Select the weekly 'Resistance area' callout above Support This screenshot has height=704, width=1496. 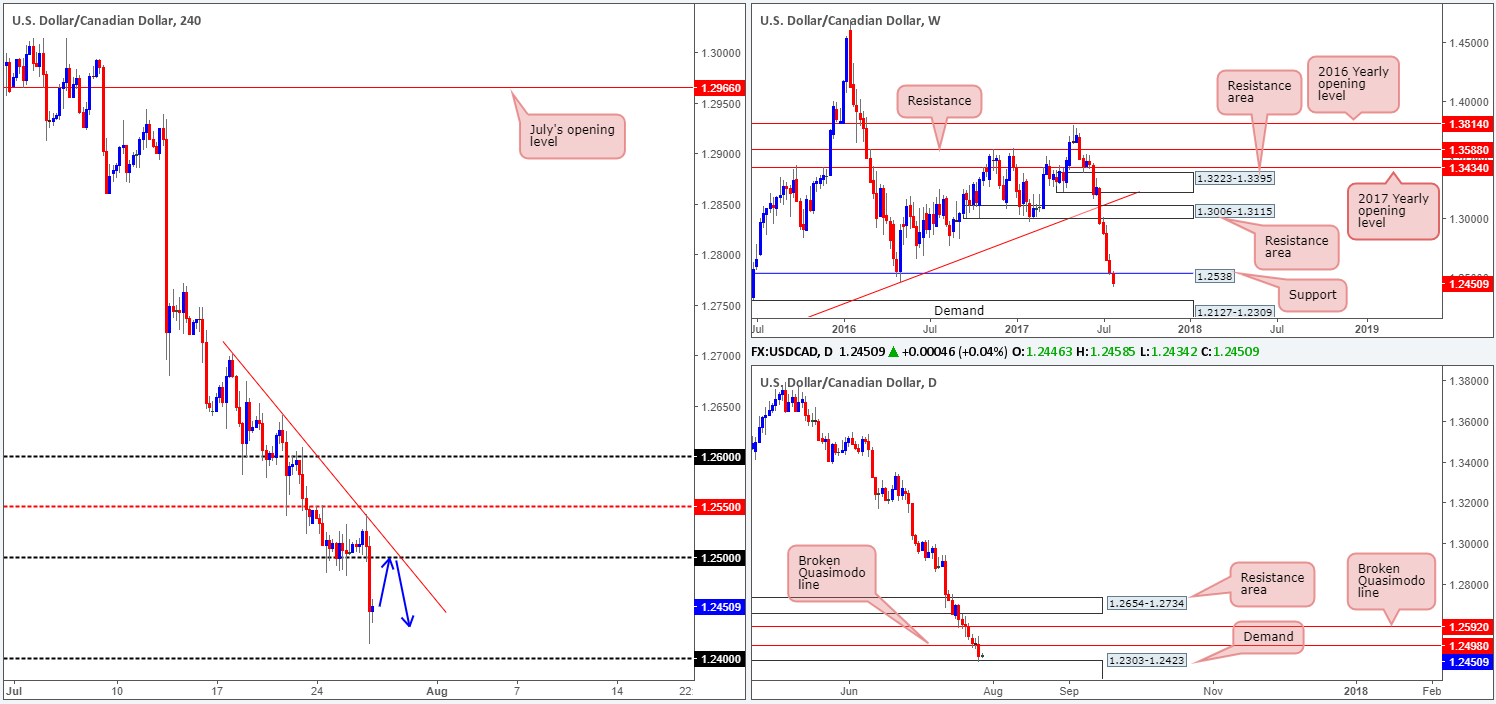(x=1296, y=246)
